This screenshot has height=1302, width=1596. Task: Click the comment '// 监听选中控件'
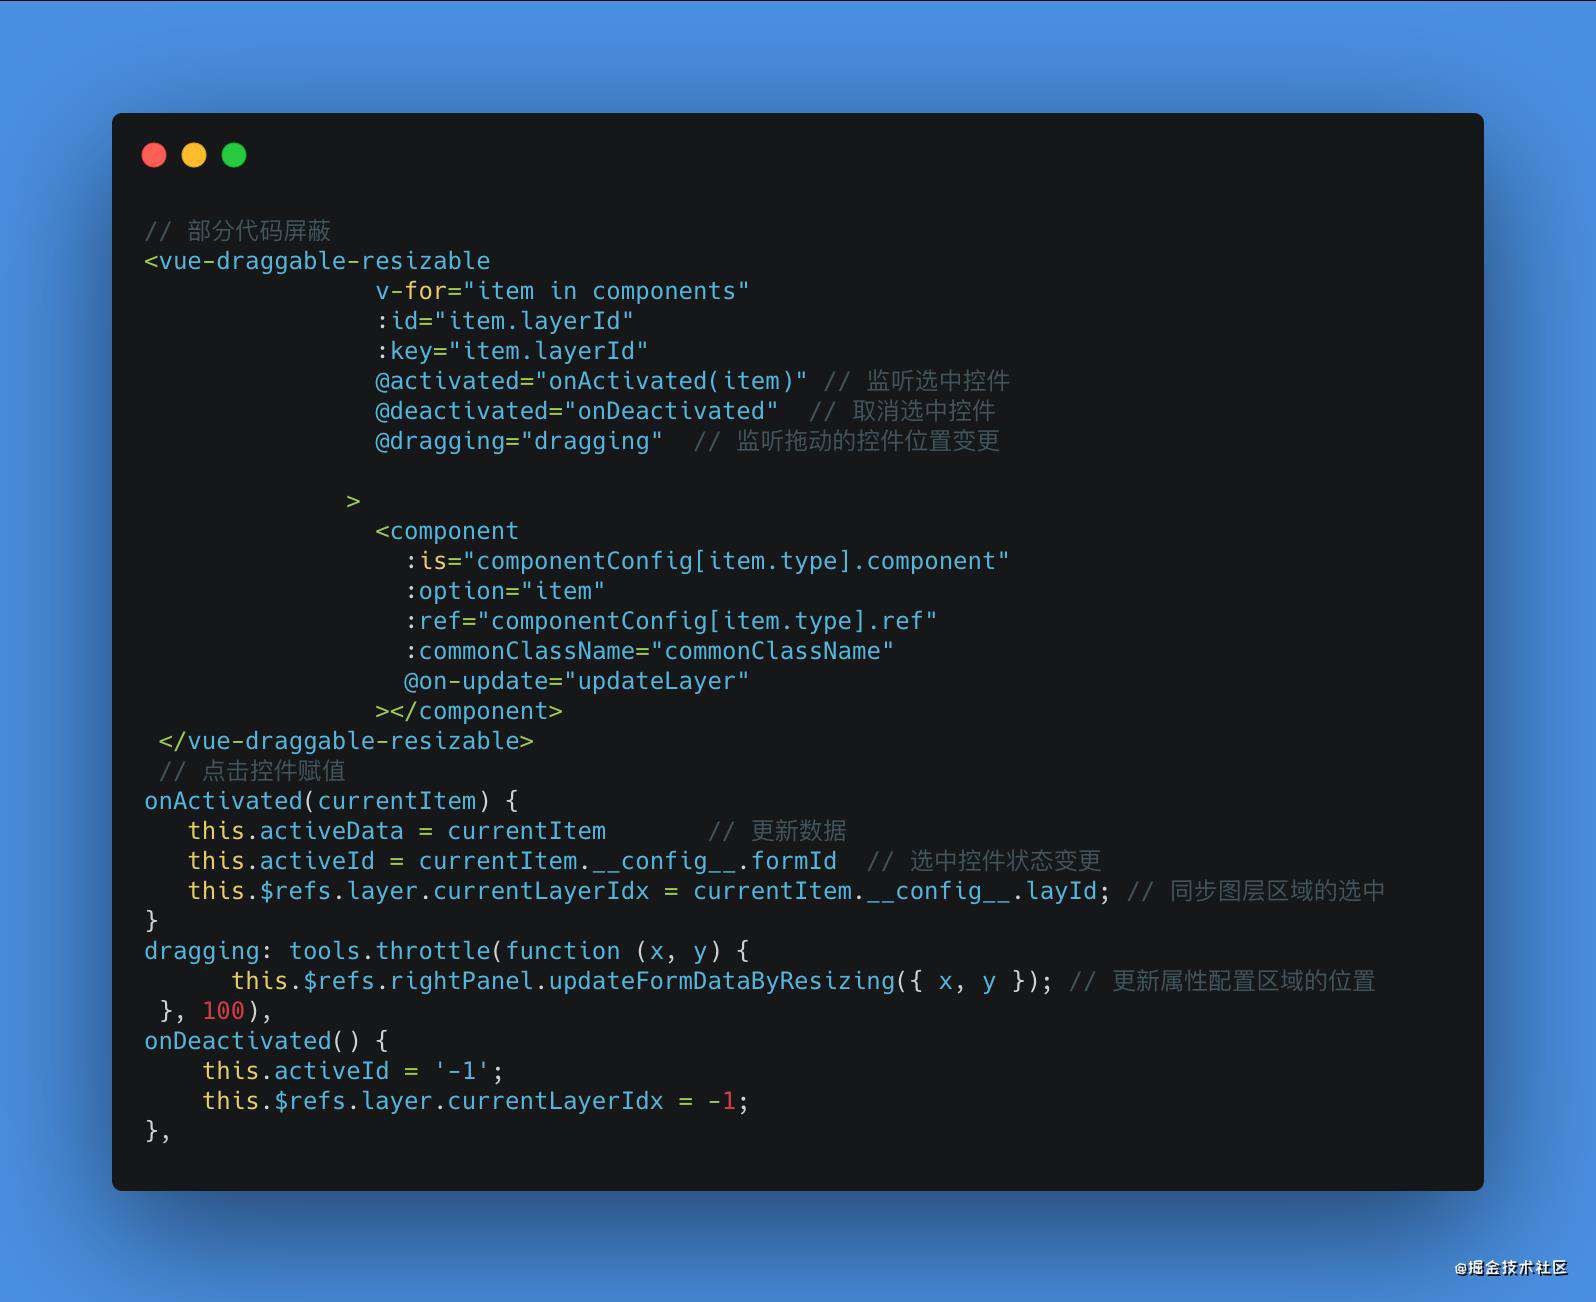click(917, 381)
